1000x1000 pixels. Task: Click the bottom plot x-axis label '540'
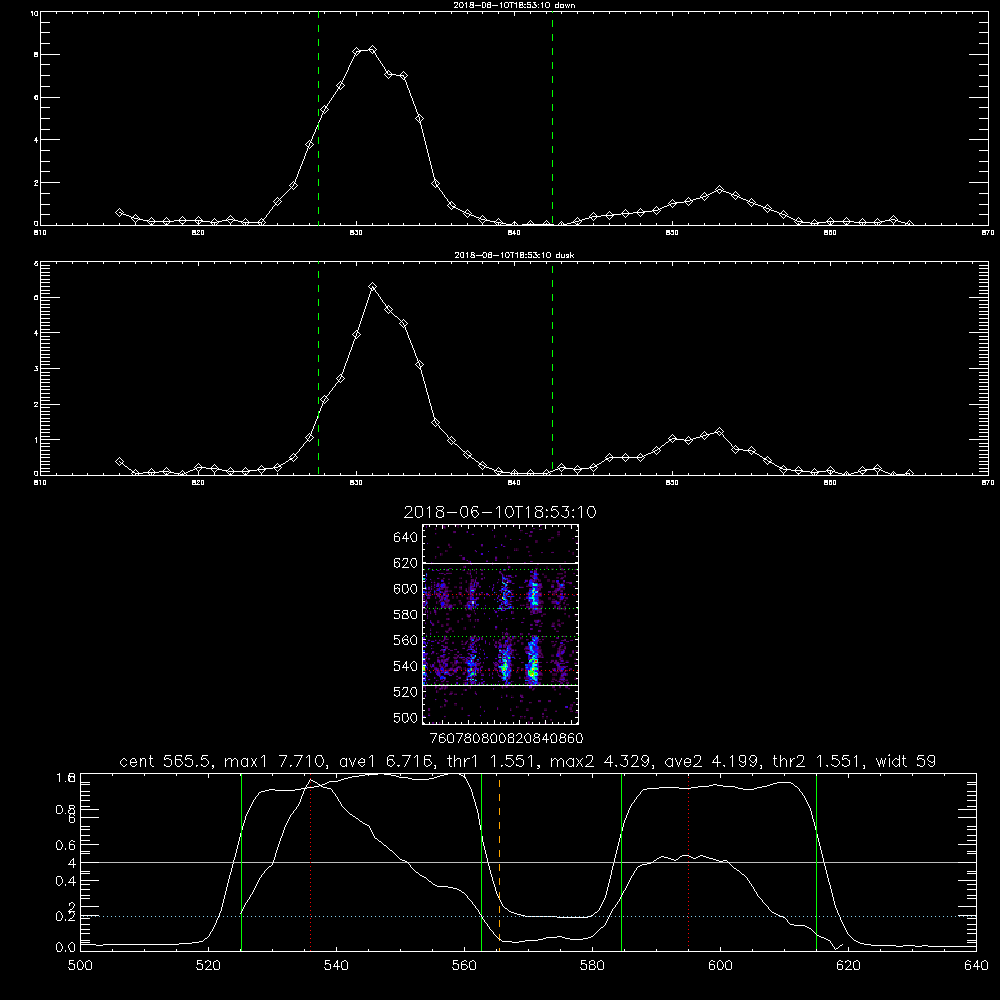click(x=336, y=966)
